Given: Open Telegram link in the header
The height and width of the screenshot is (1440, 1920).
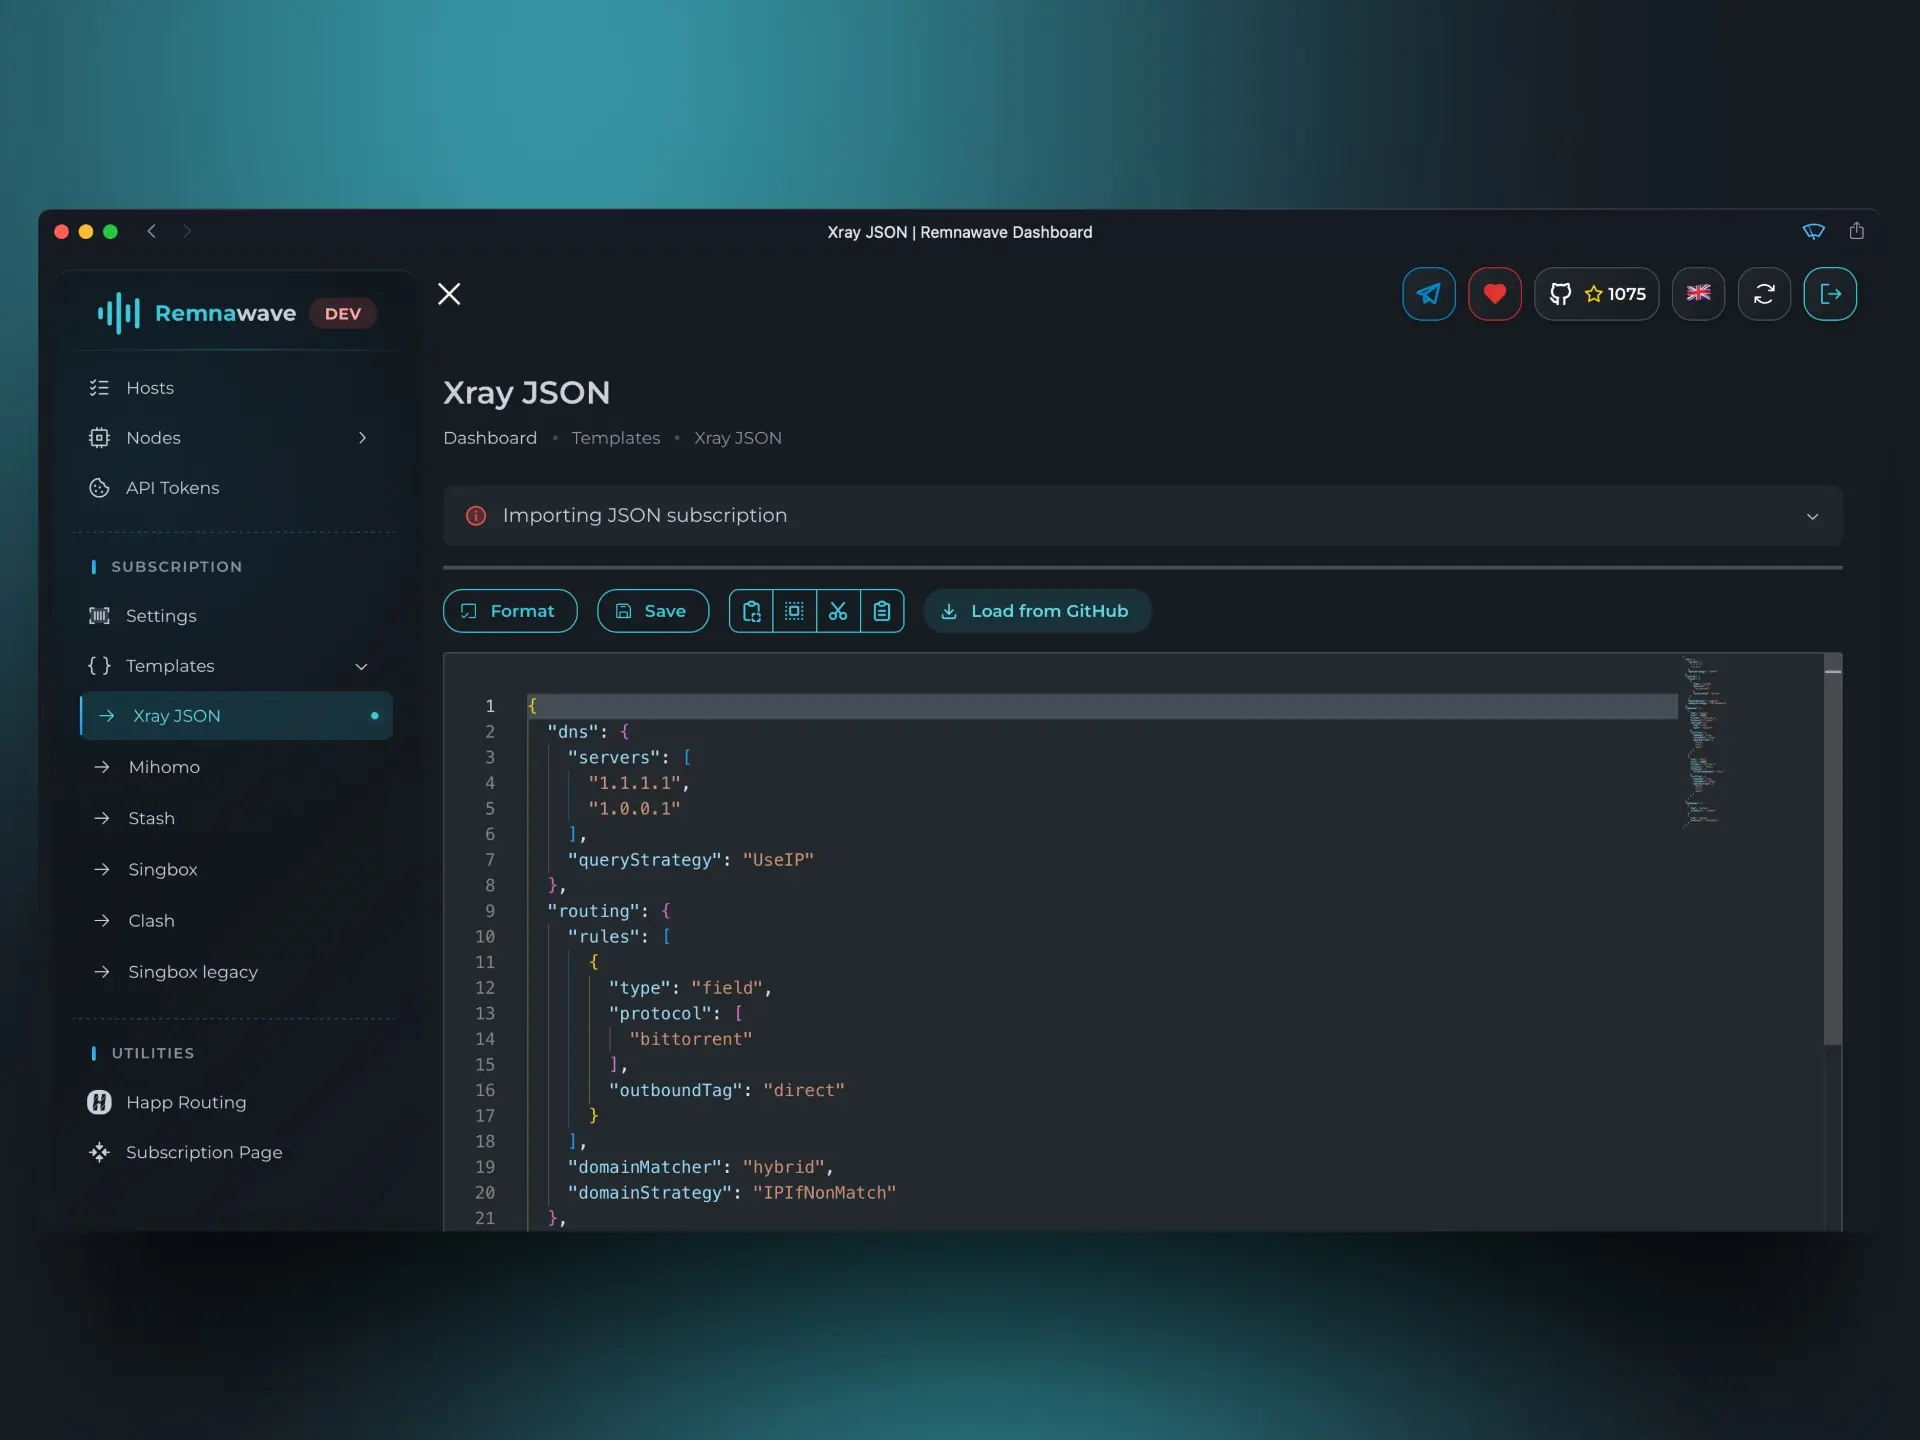Looking at the screenshot, I should coord(1428,294).
